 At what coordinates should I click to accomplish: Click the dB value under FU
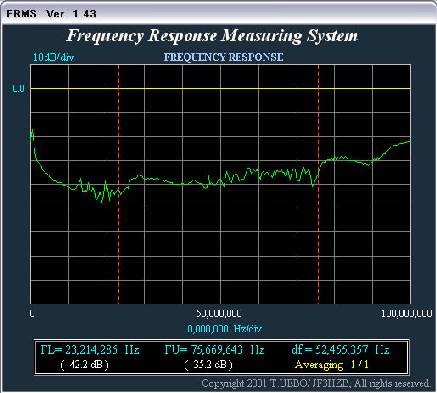pyautogui.click(x=209, y=365)
